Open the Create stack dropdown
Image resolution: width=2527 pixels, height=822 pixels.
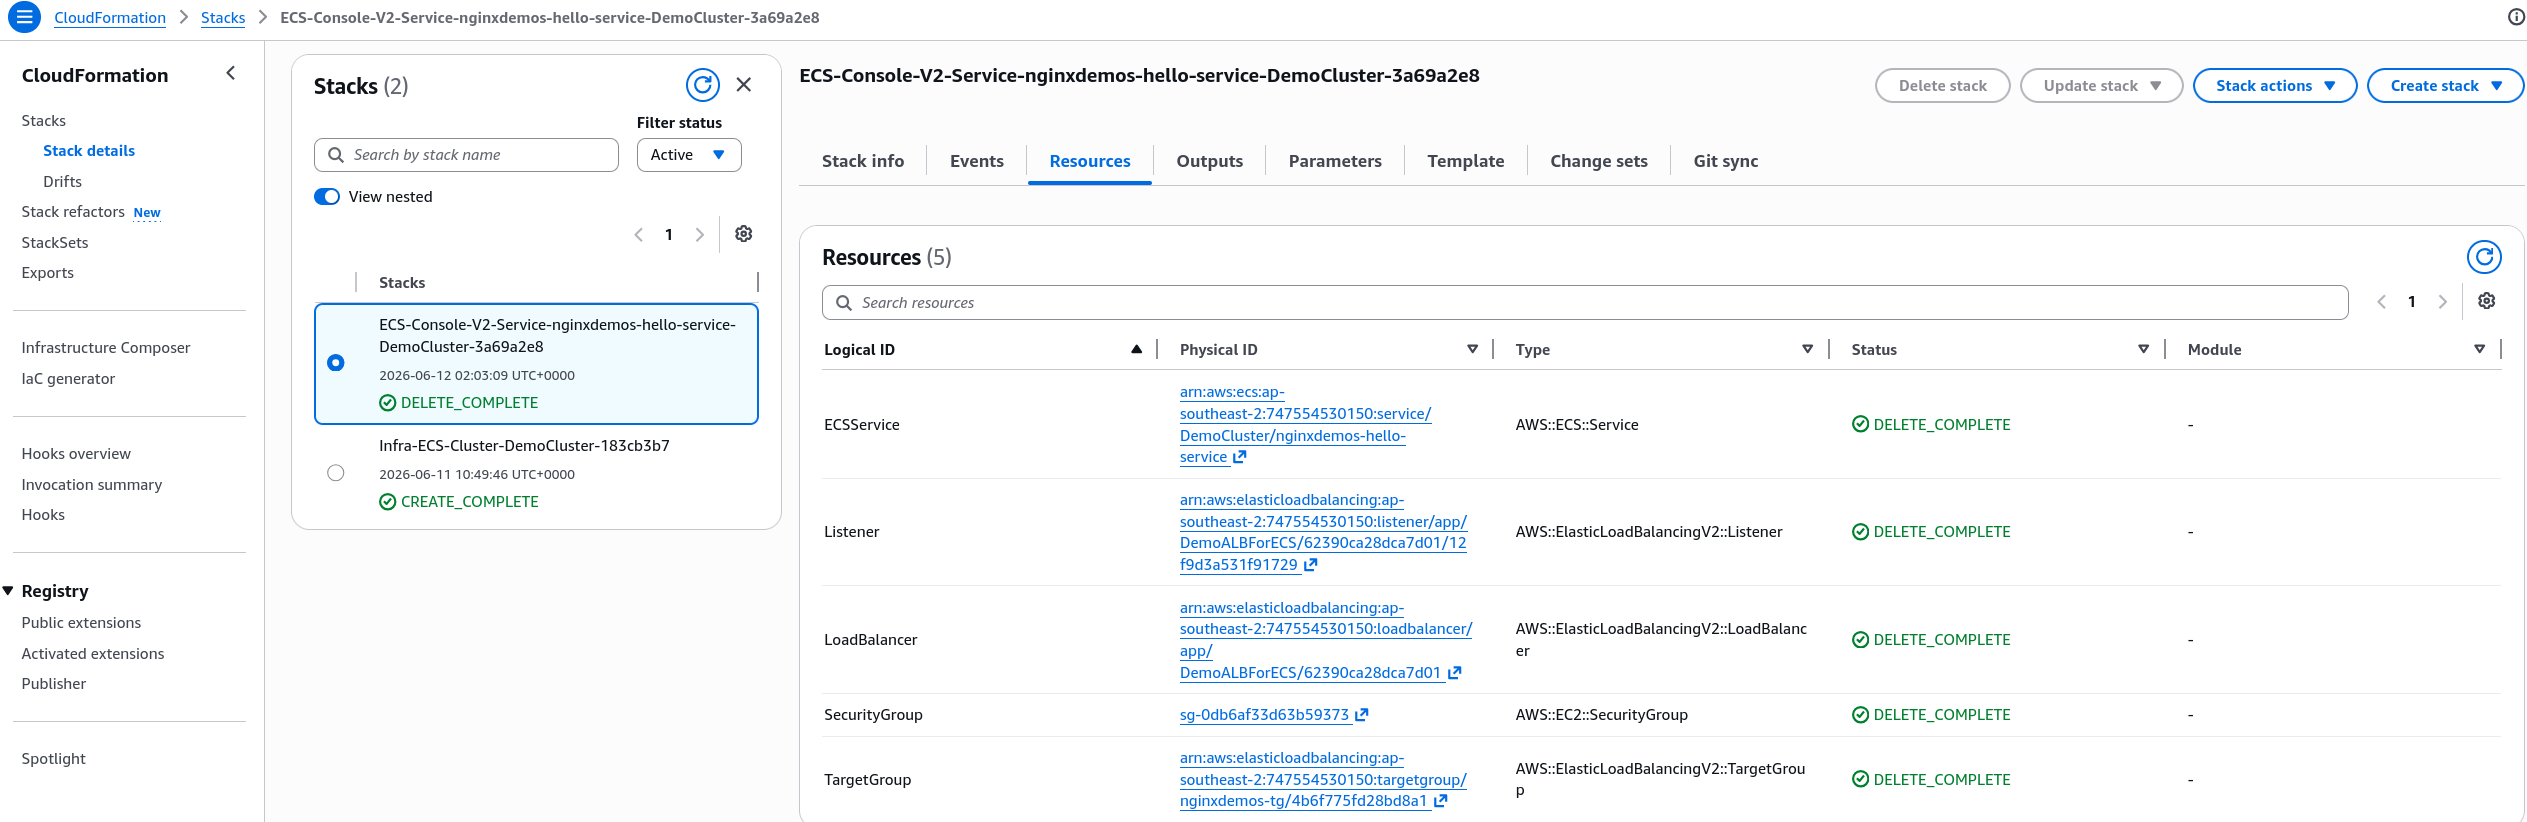point(2446,86)
